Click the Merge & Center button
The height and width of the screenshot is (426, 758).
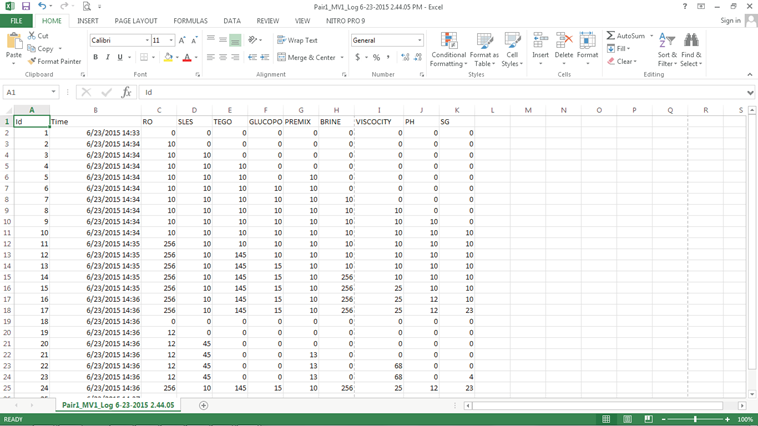pos(306,58)
